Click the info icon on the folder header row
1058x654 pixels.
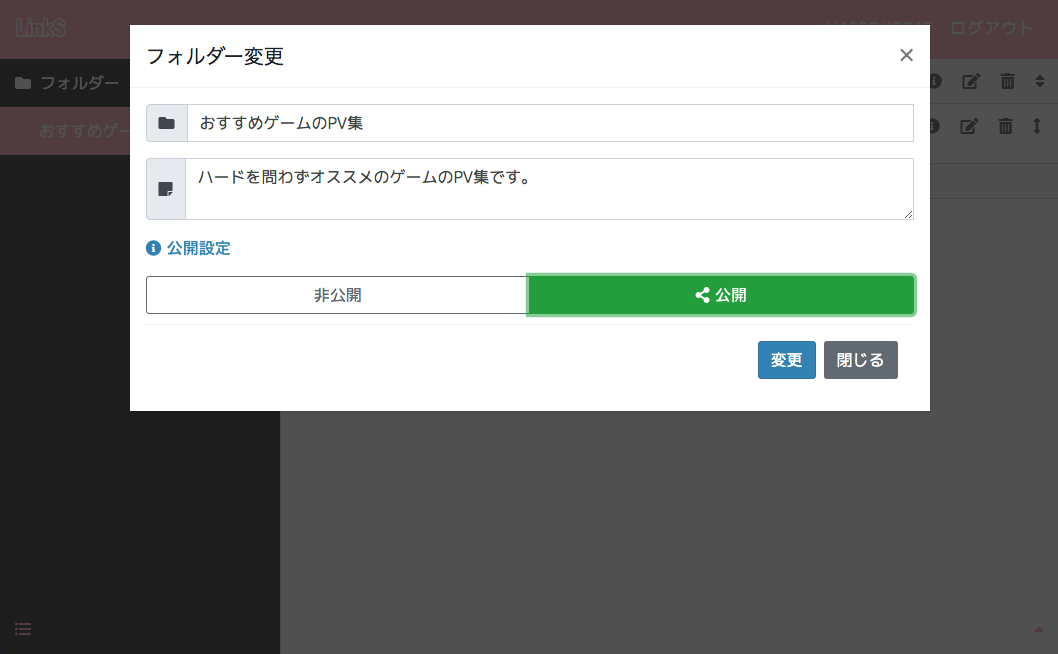pyautogui.click(x=933, y=81)
